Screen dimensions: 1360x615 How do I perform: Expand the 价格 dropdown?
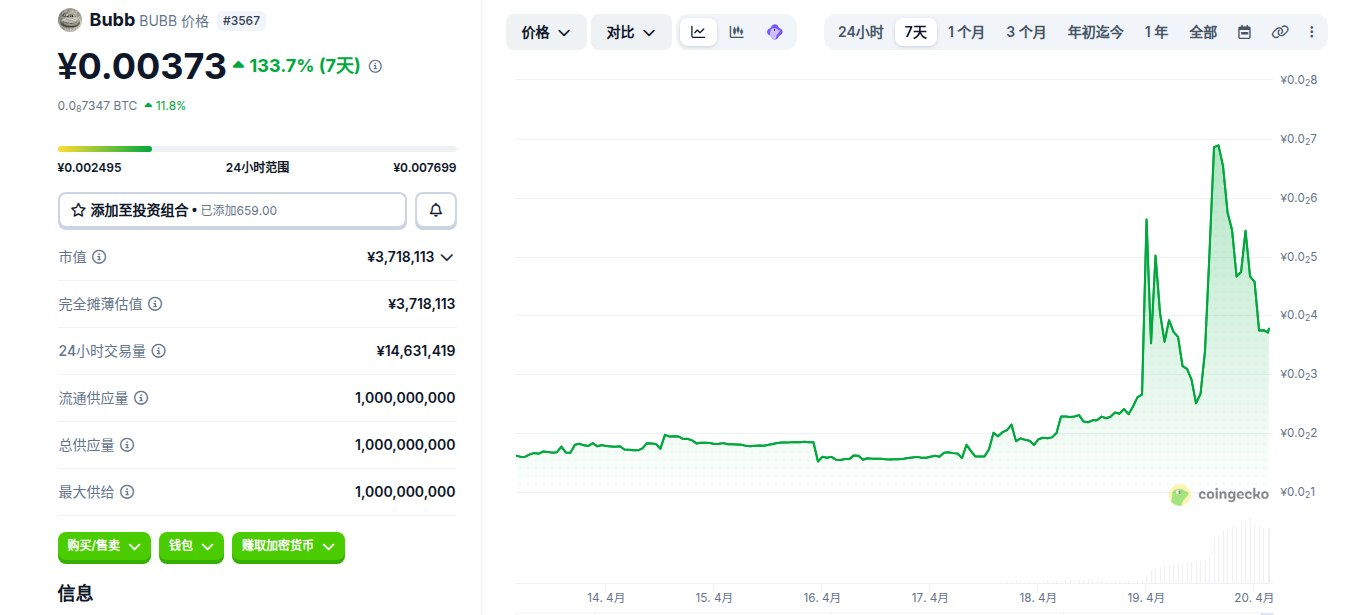(546, 32)
